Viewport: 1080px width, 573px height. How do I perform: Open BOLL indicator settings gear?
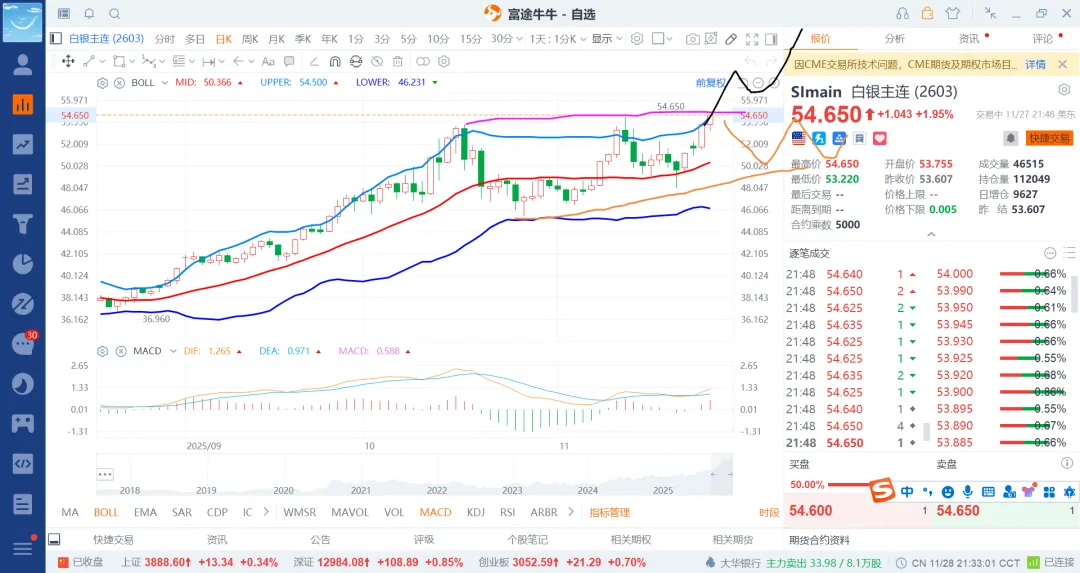(101, 83)
